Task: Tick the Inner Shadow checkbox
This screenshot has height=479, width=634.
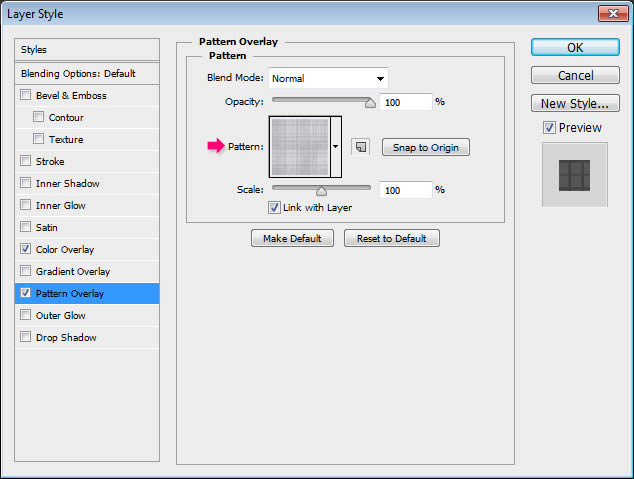Action: [25, 183]
